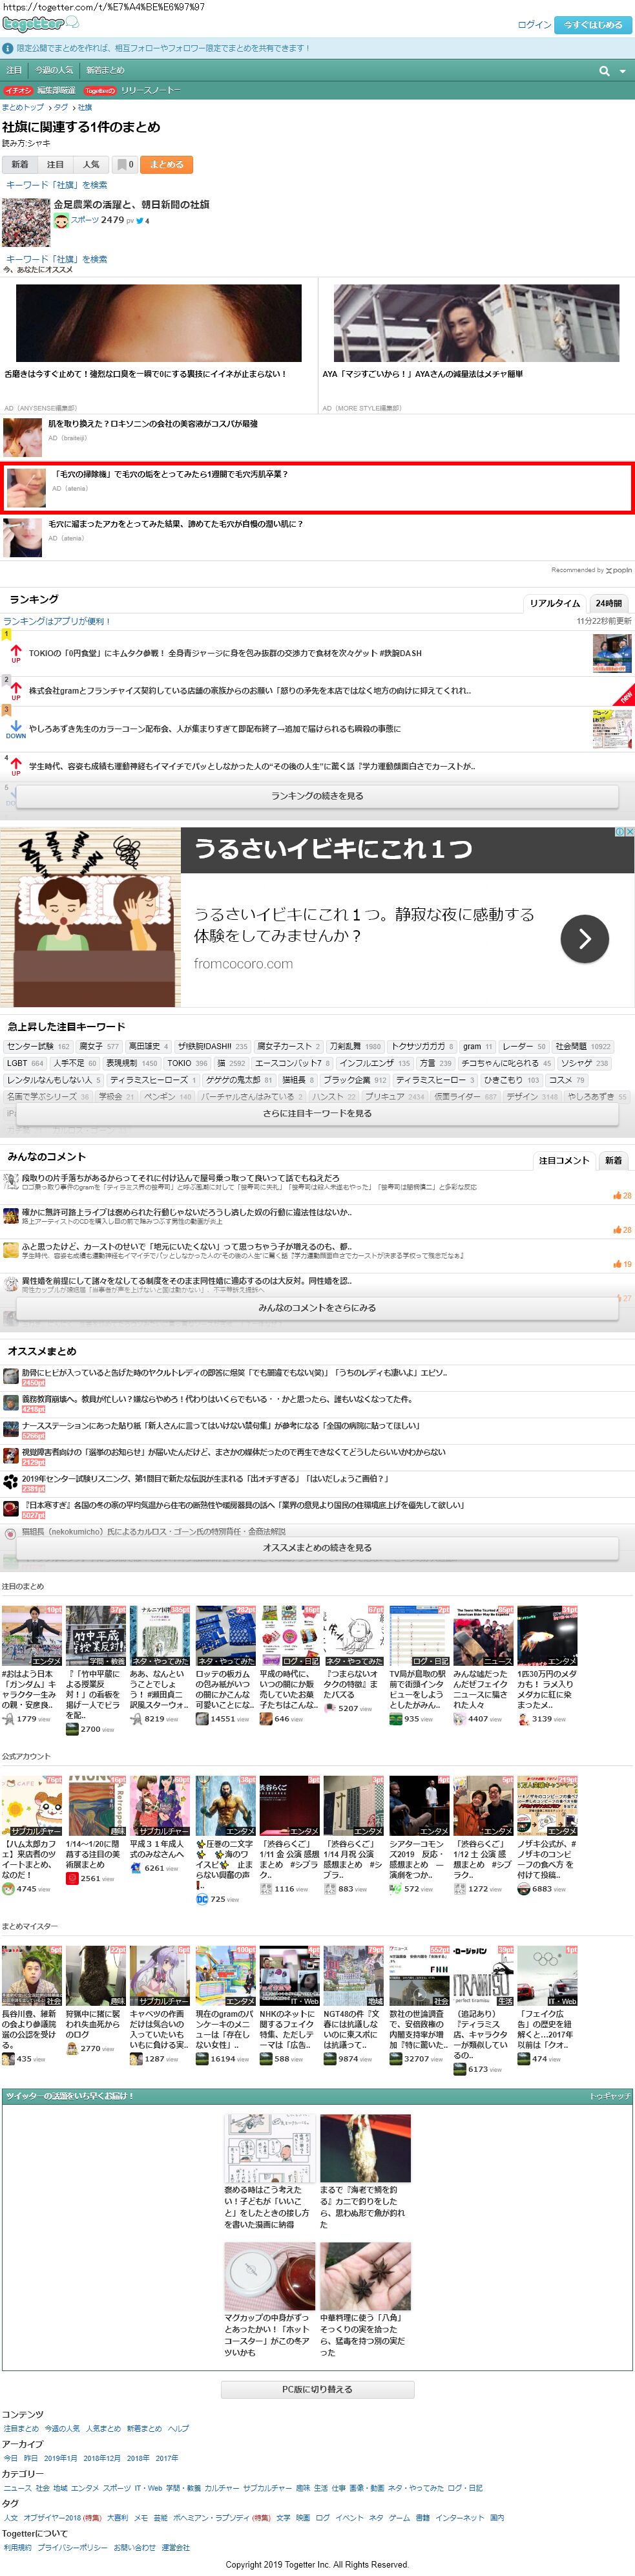
Task: Open the 今週の人気 navigation tab
Action: coord(54,70)
